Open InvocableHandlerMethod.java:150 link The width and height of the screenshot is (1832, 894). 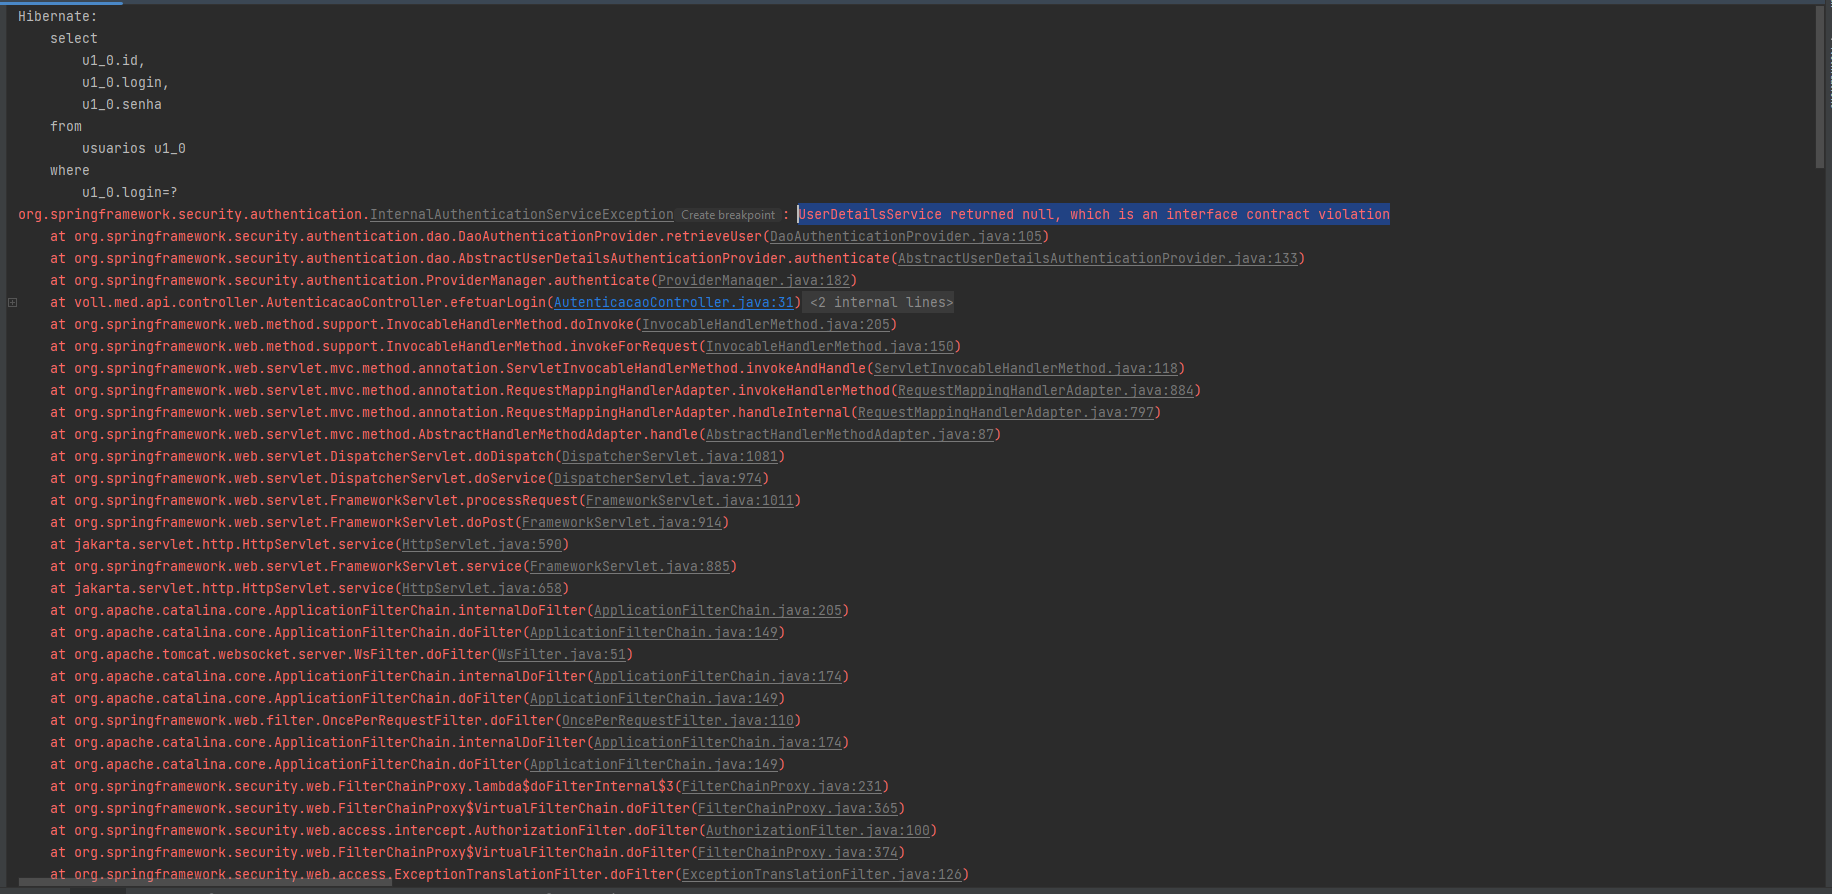pos(830,346)
